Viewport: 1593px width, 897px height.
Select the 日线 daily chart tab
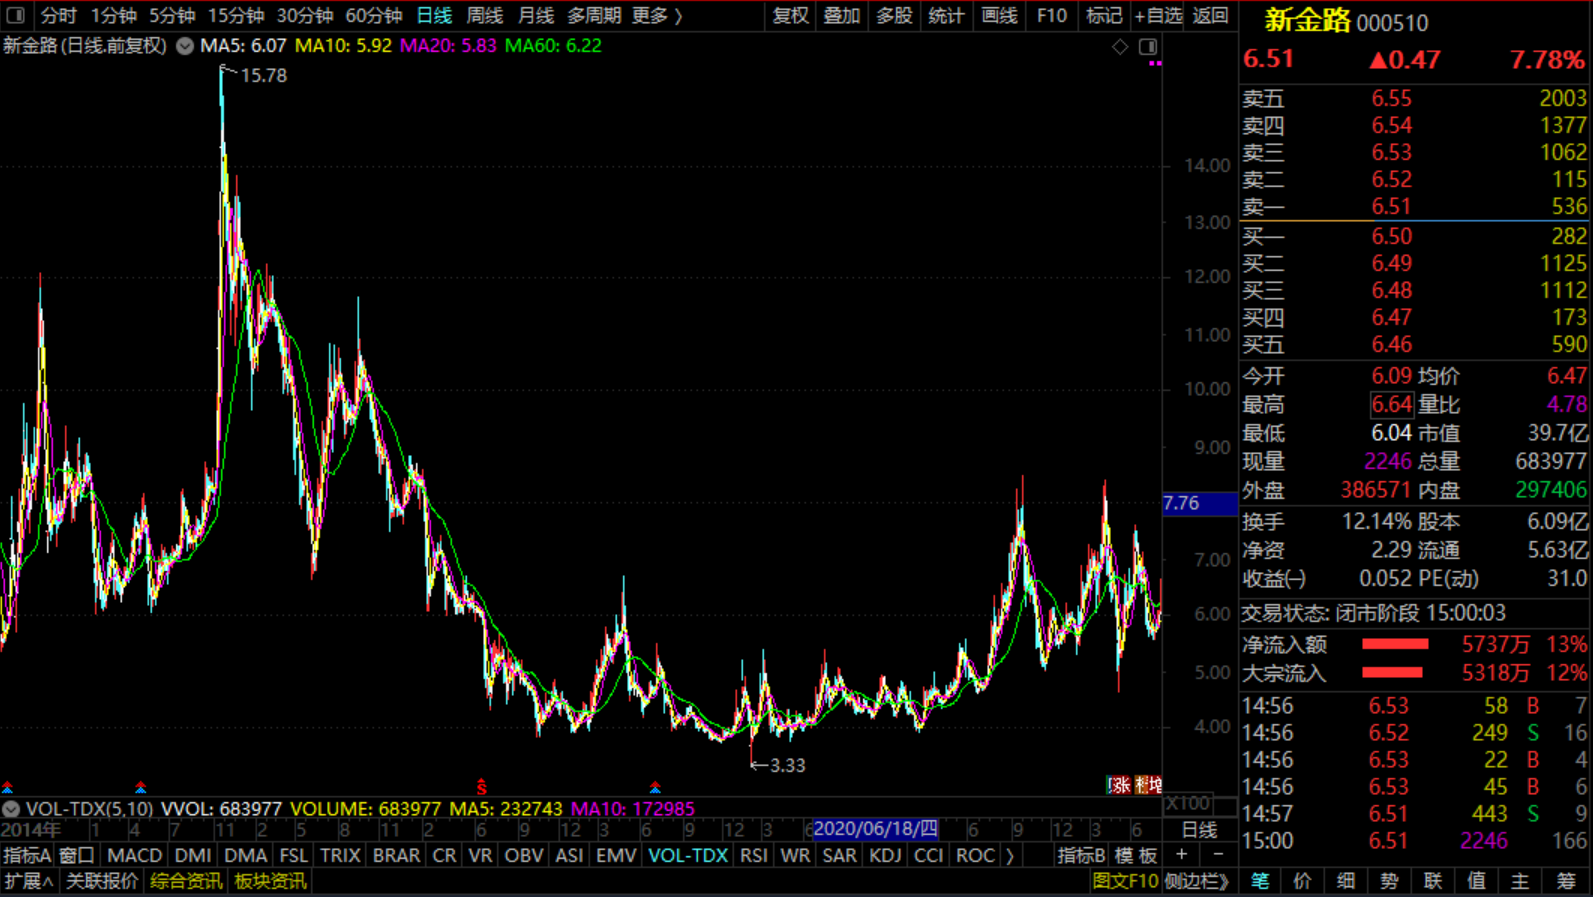[434, 15]
